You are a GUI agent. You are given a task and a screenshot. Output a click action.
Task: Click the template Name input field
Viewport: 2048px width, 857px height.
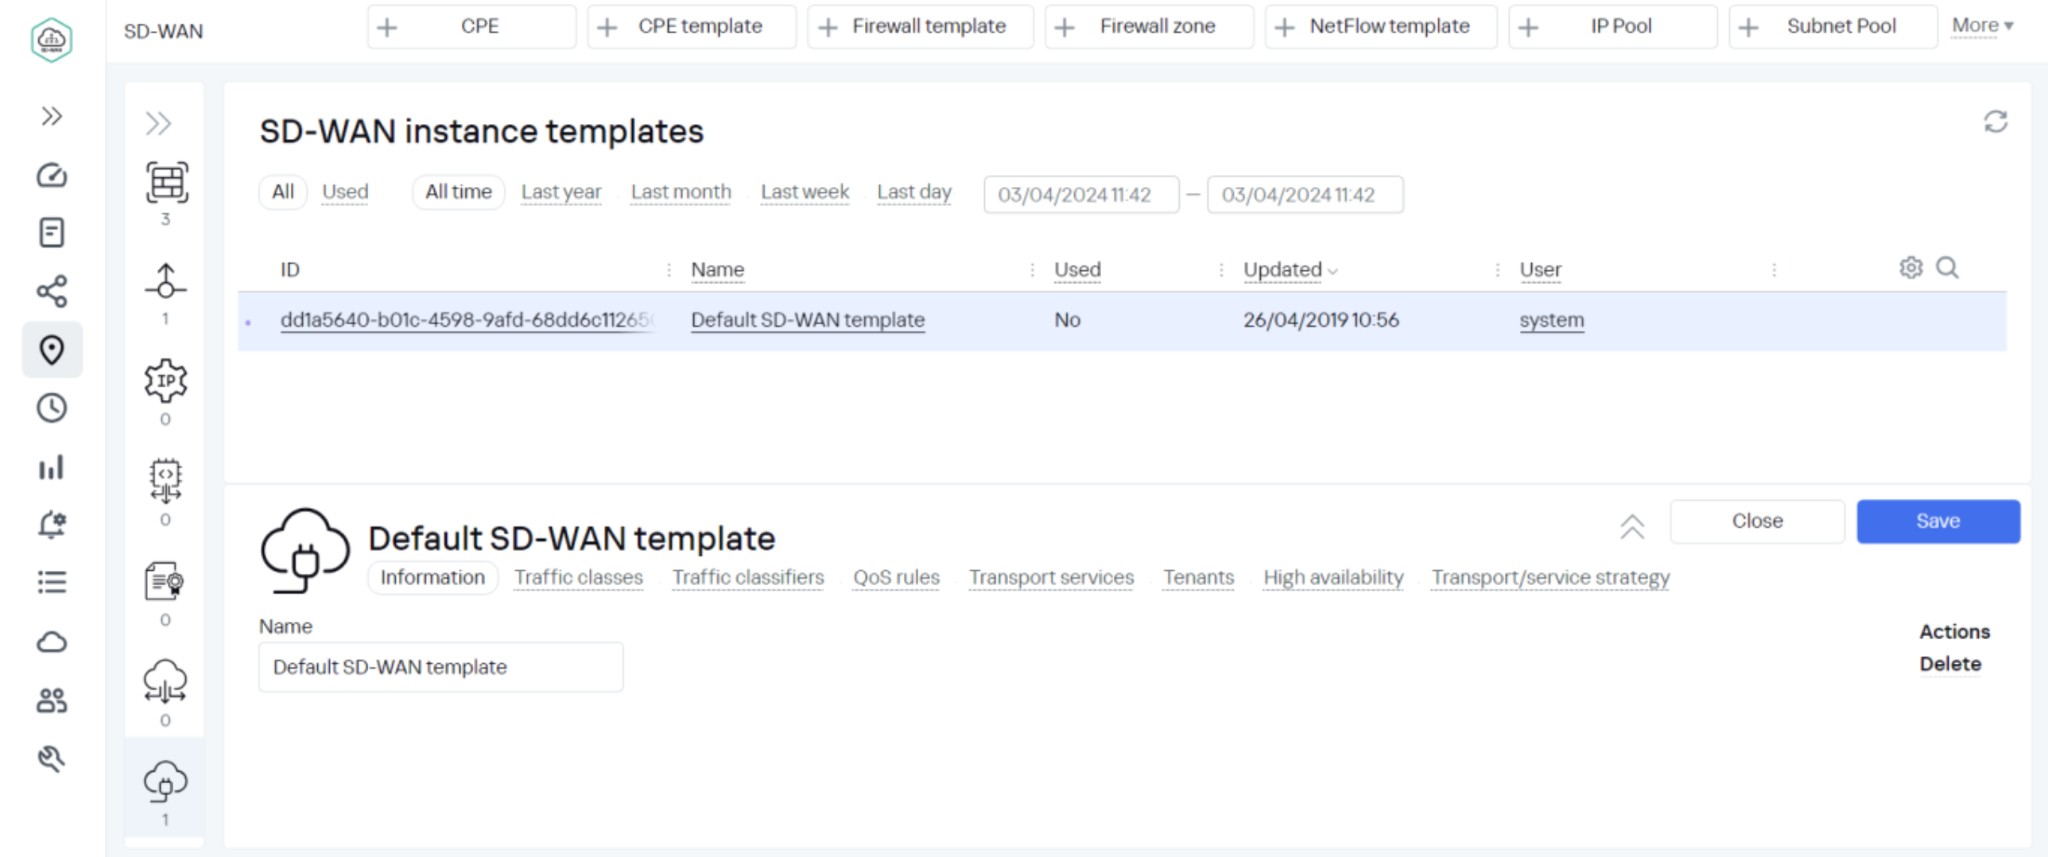click(440, 667)
